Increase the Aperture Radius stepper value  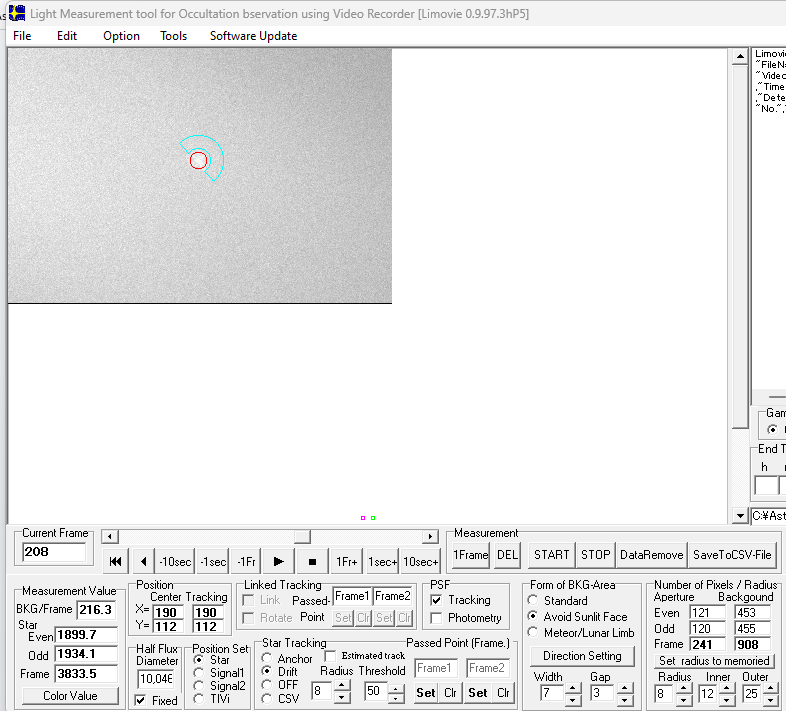[684, 687]
